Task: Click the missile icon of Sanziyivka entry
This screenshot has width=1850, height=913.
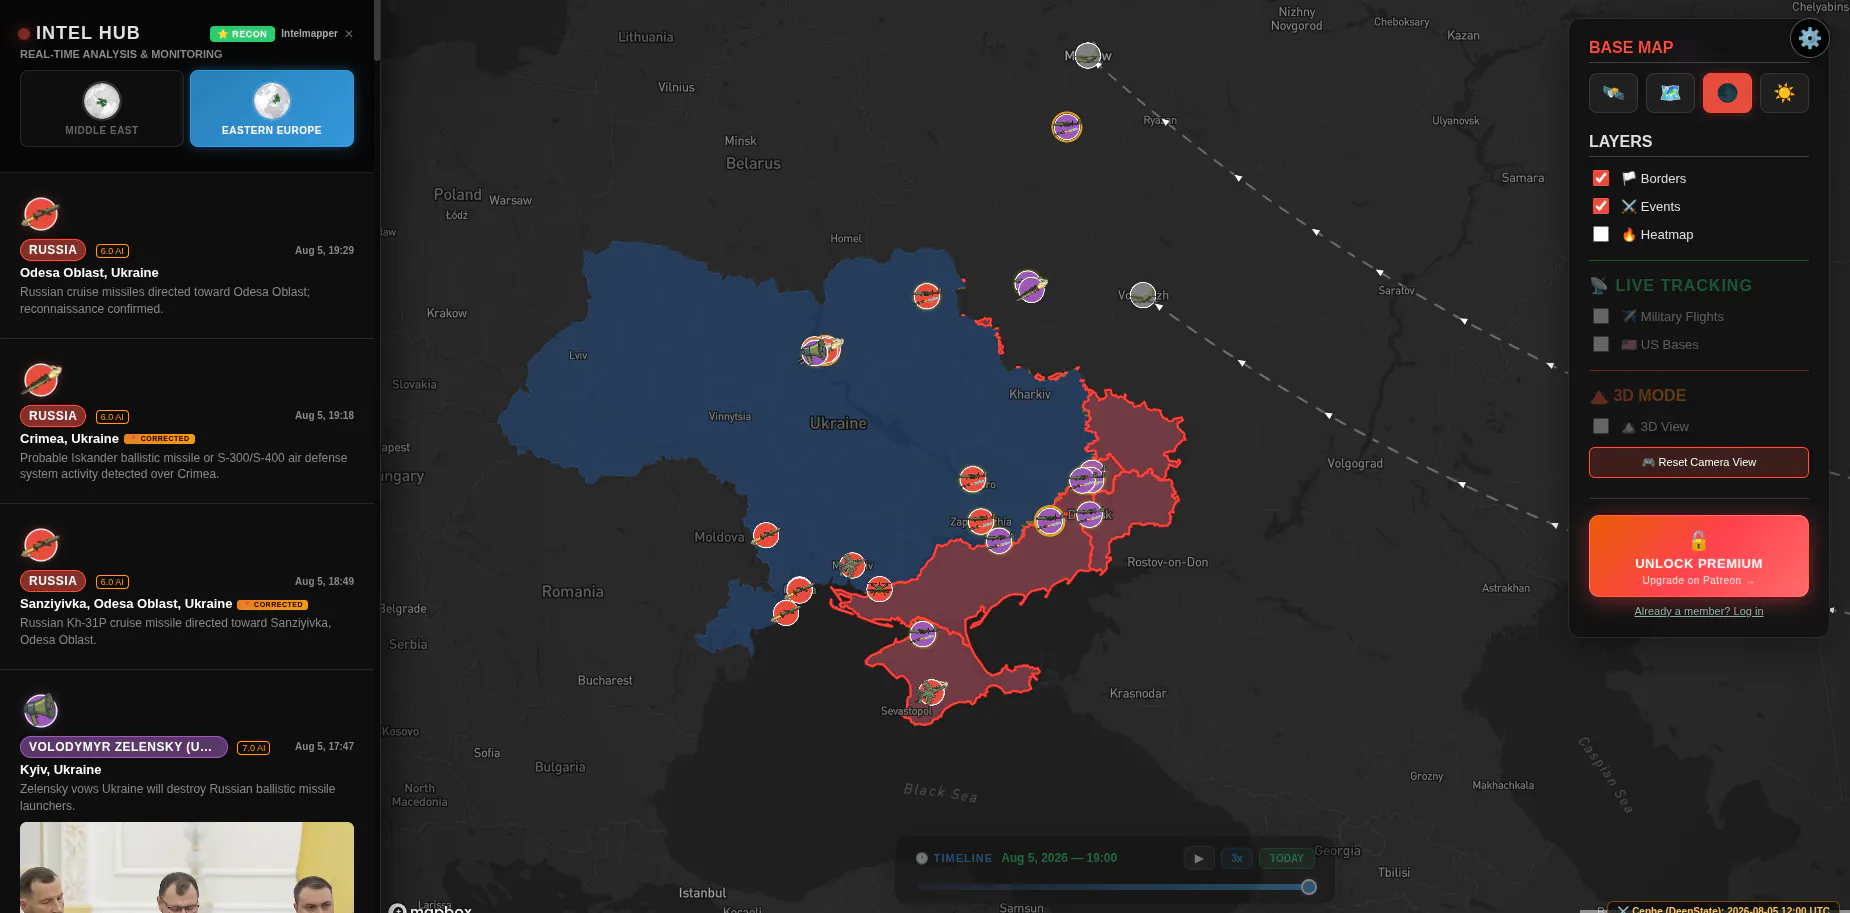Action: click(x=40, y=545)
